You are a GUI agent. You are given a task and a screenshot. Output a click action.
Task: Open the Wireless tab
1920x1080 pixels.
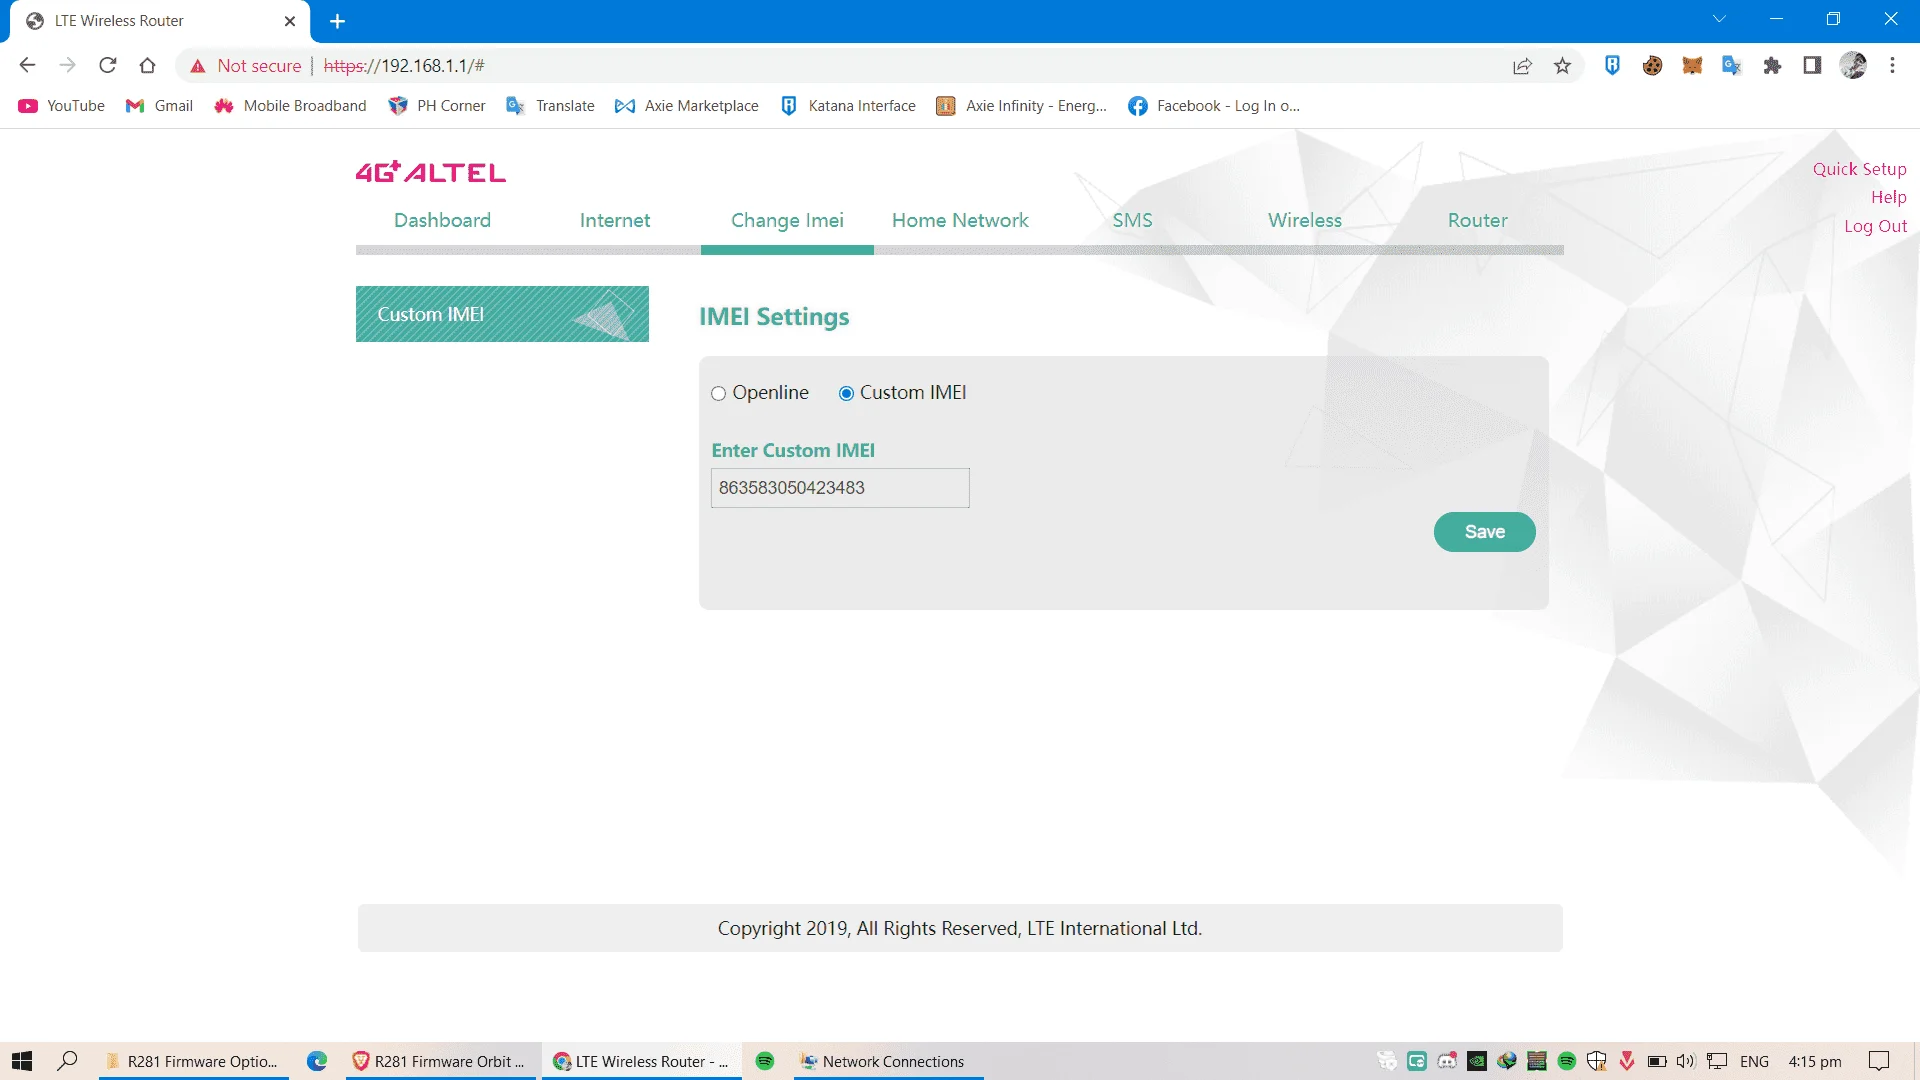pos(1305,221)
